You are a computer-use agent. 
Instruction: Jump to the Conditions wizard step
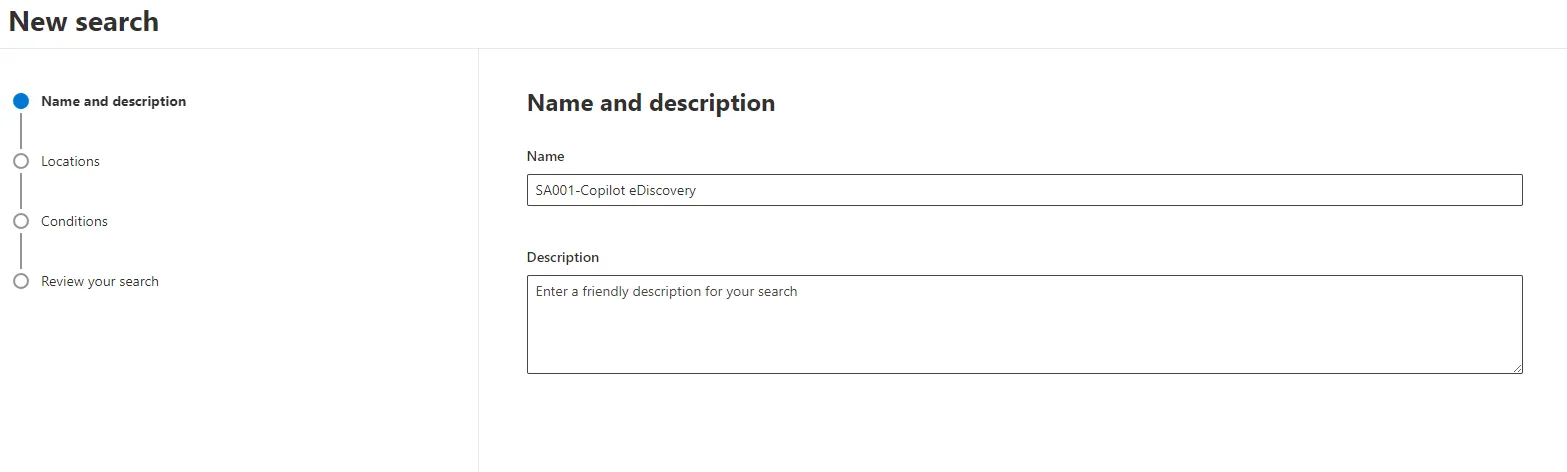[x=74, y=221]
